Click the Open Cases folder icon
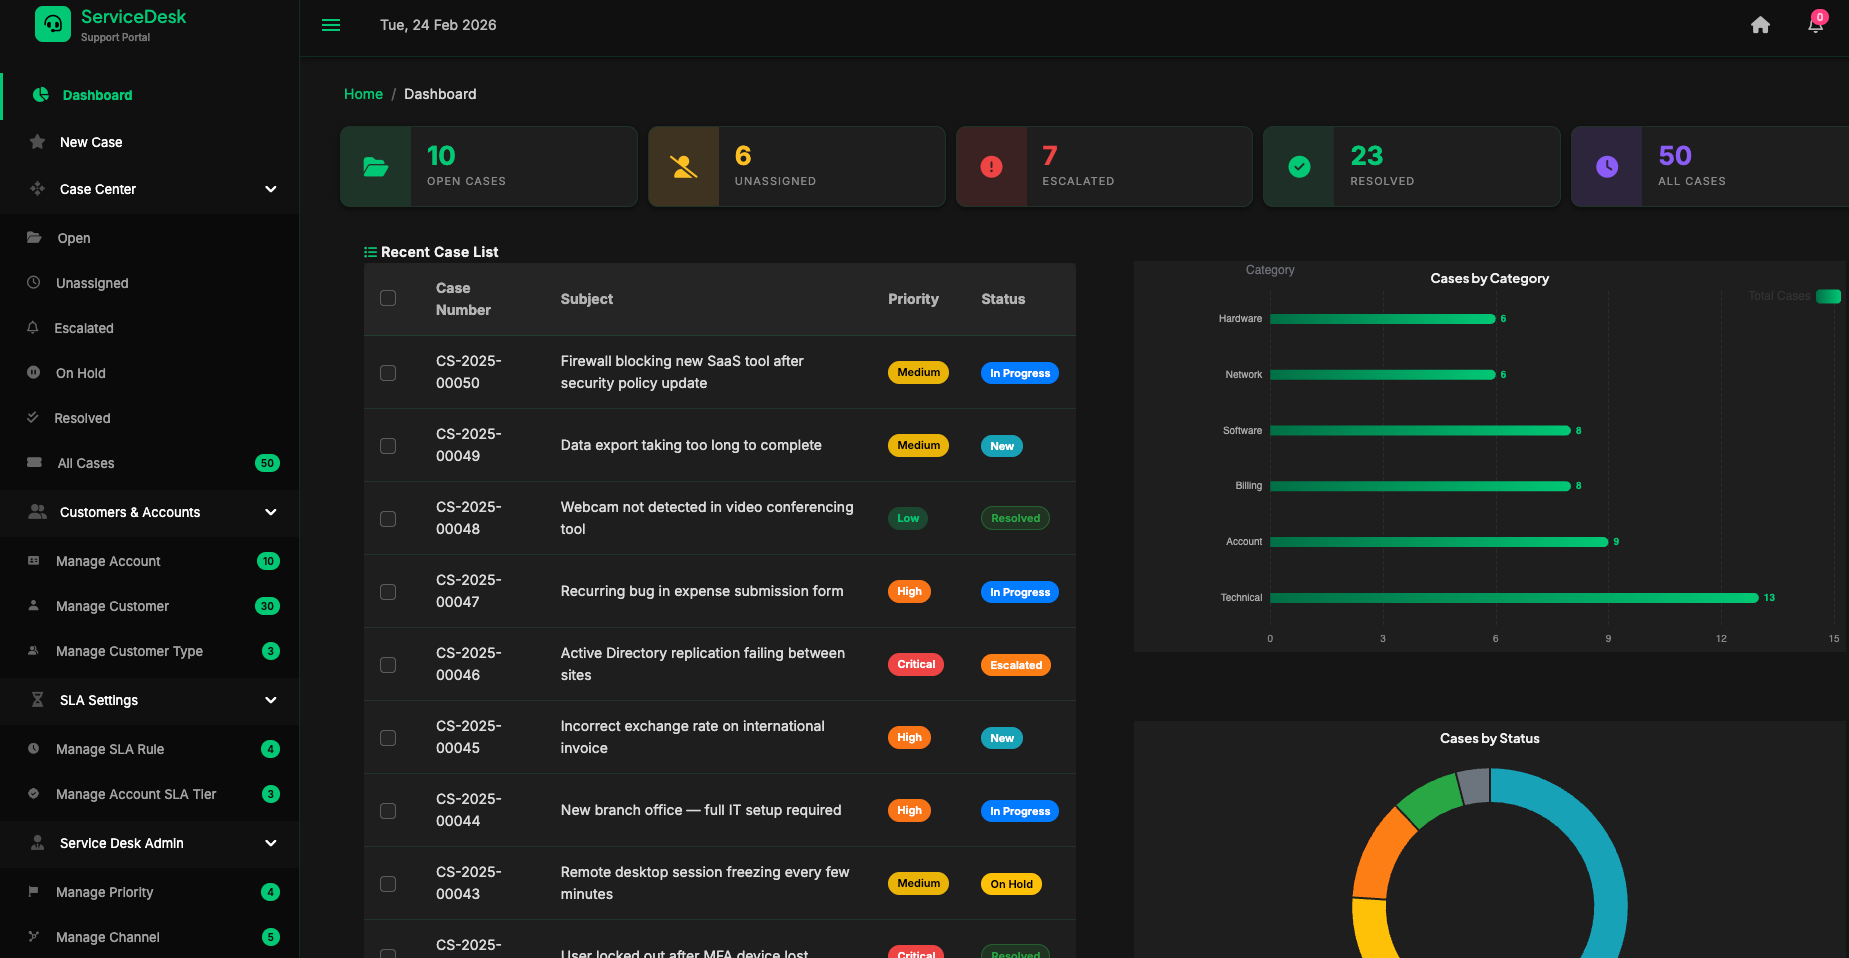The image size is (1849, 958). pyautogui.click(x=376, y=167)
